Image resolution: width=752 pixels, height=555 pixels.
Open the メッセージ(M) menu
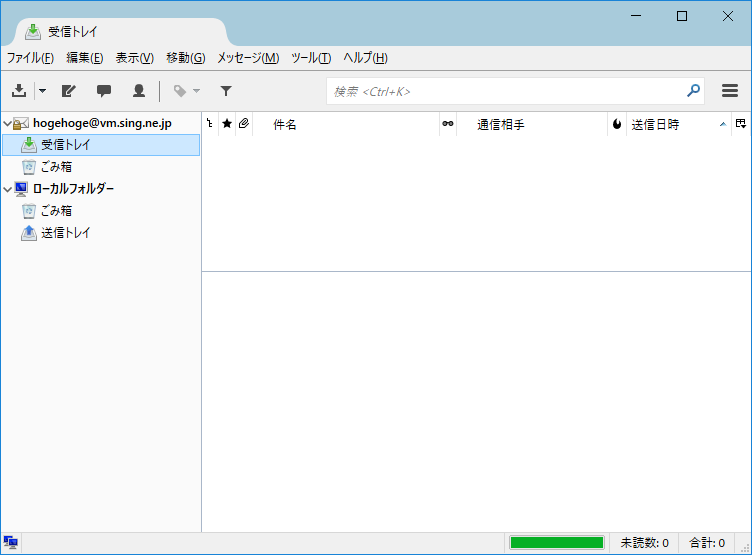[248, 58]
